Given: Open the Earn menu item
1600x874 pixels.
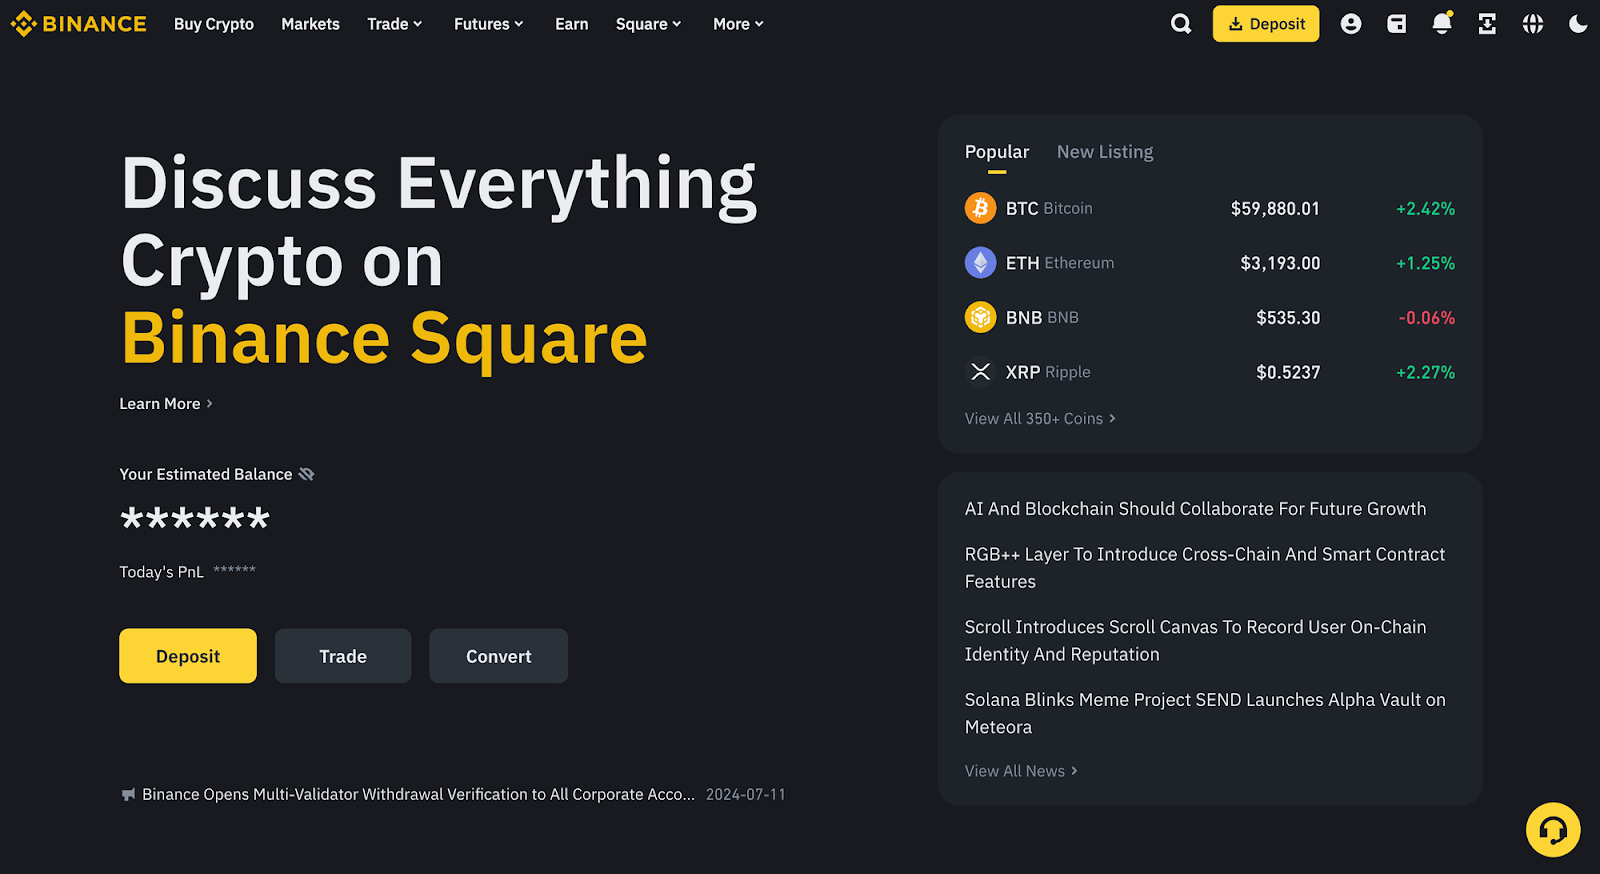Looking at the screenshot, I should (572, 24).
